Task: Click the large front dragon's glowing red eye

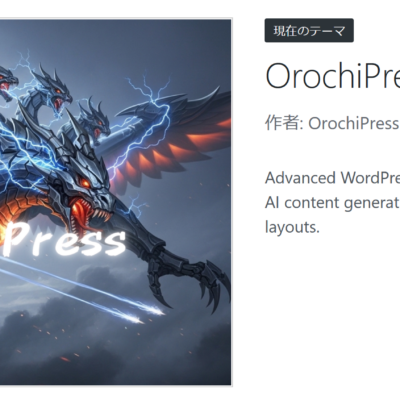Action: [x=85, y=182]
